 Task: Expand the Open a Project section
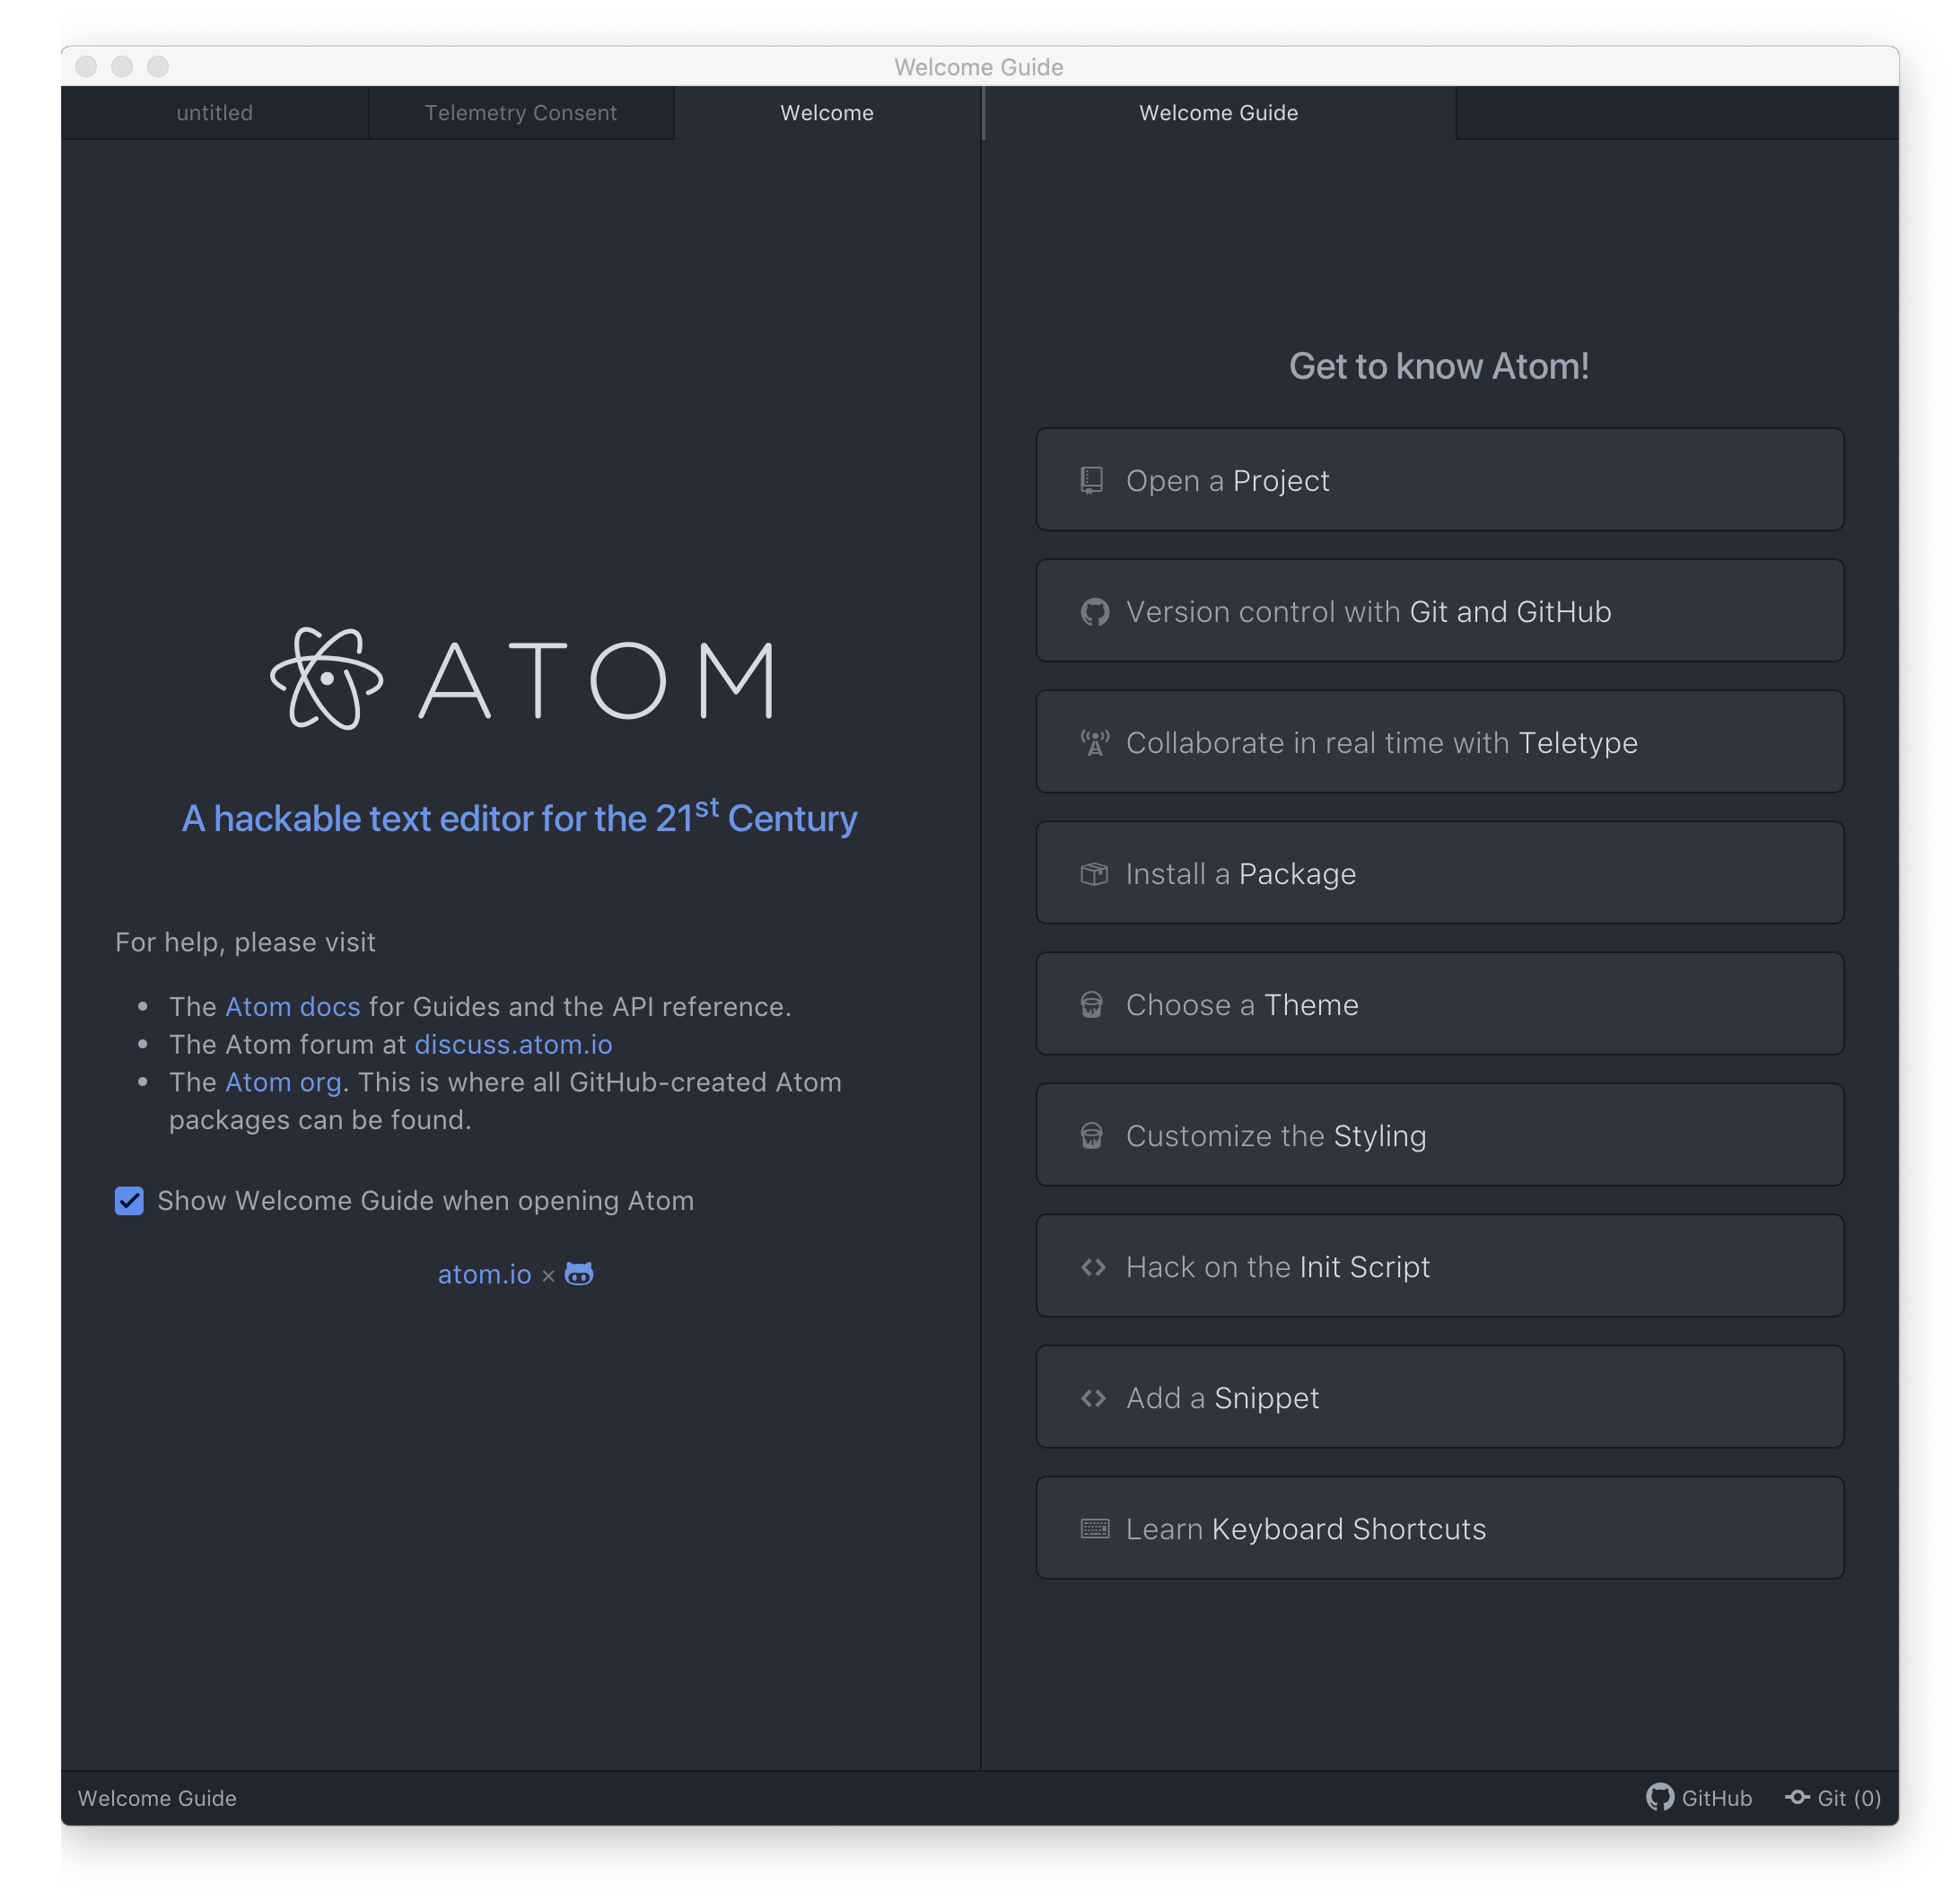coord(1440,480)
